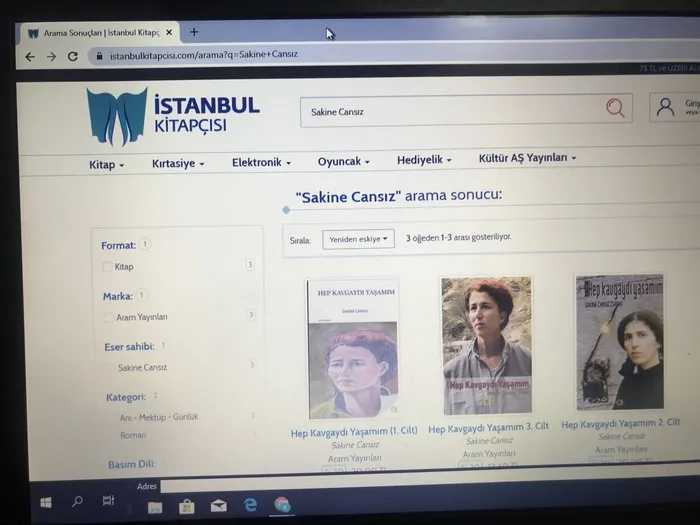Click Hep Kavgaydı Yaşamım 2. Cilt title link
Screen dimensions: 700x525
coord(621,423)
